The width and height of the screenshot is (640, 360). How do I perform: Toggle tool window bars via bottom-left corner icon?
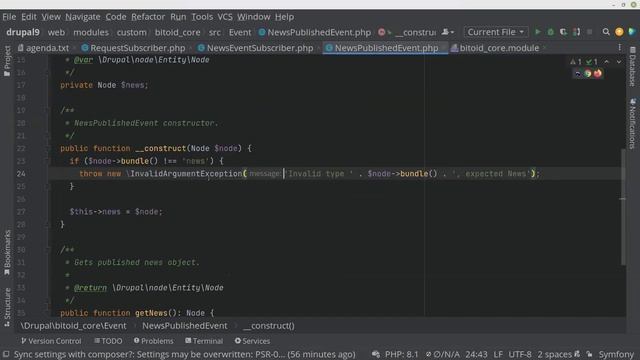(6, 354)
